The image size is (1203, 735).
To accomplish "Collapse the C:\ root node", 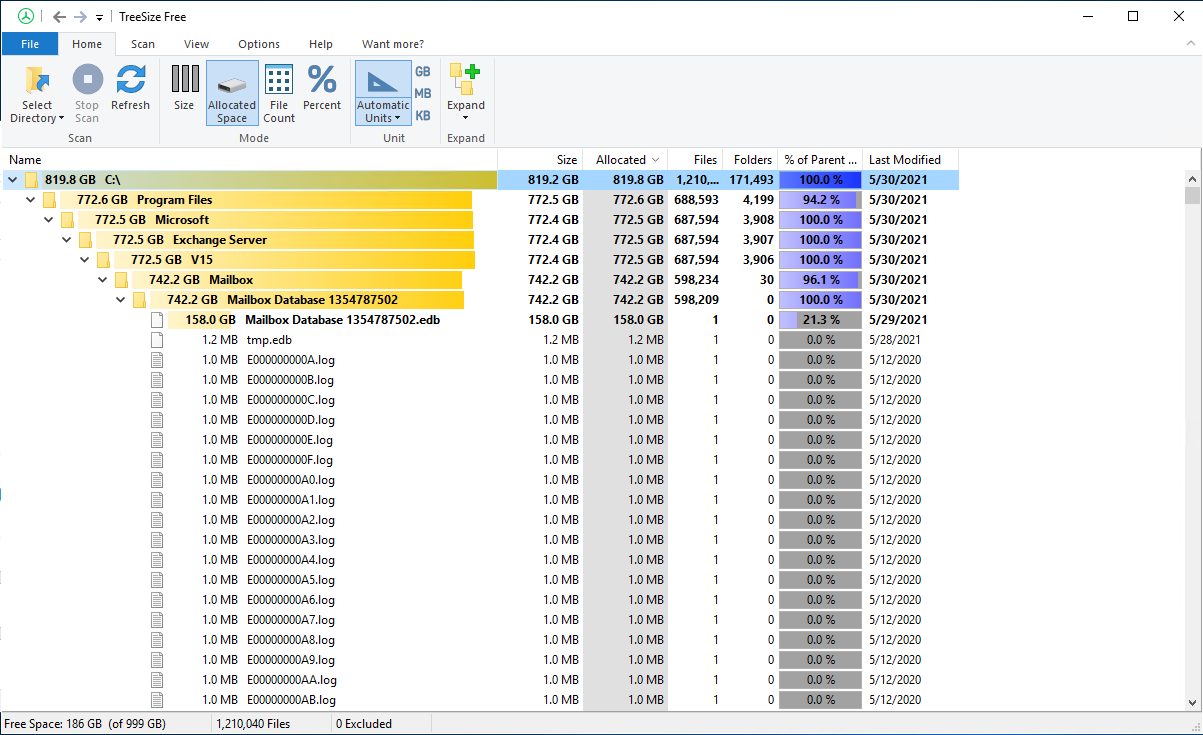I will click(x=13, y=180).
